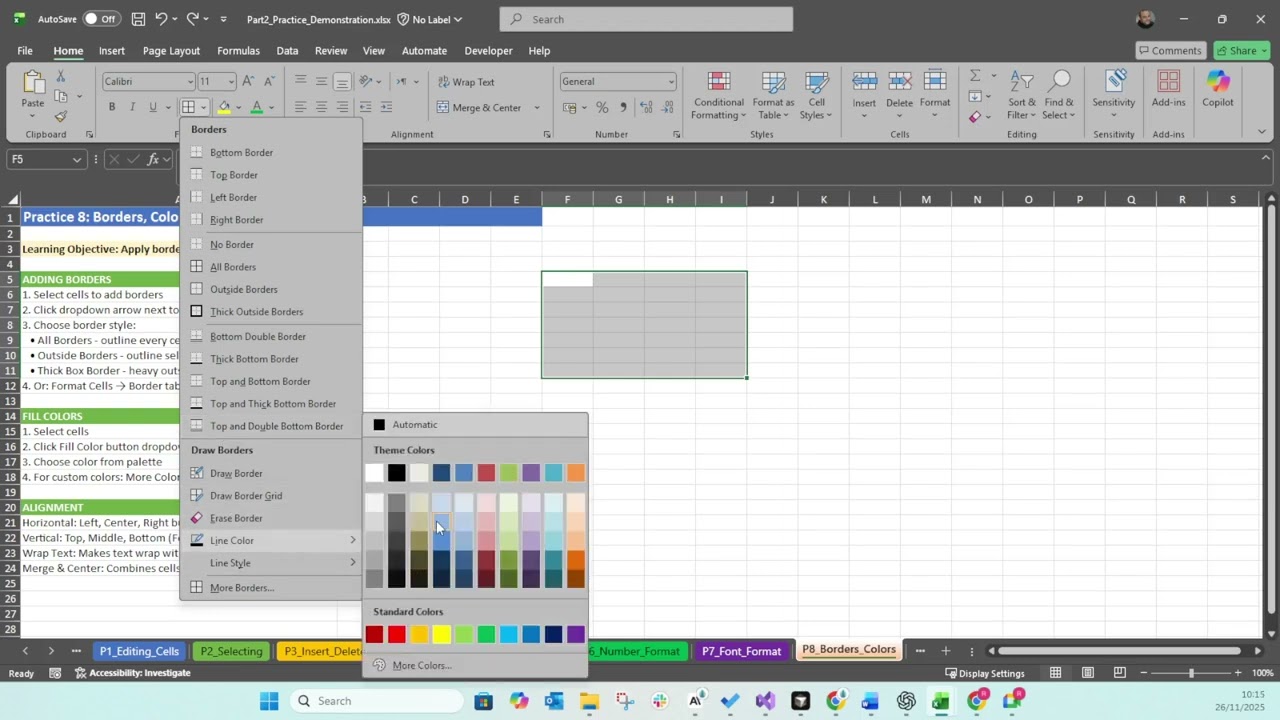1280x720 pixels.
Task: Select the Format Painter brush icon
Action: pyautogui.click(x=61, y=116)
